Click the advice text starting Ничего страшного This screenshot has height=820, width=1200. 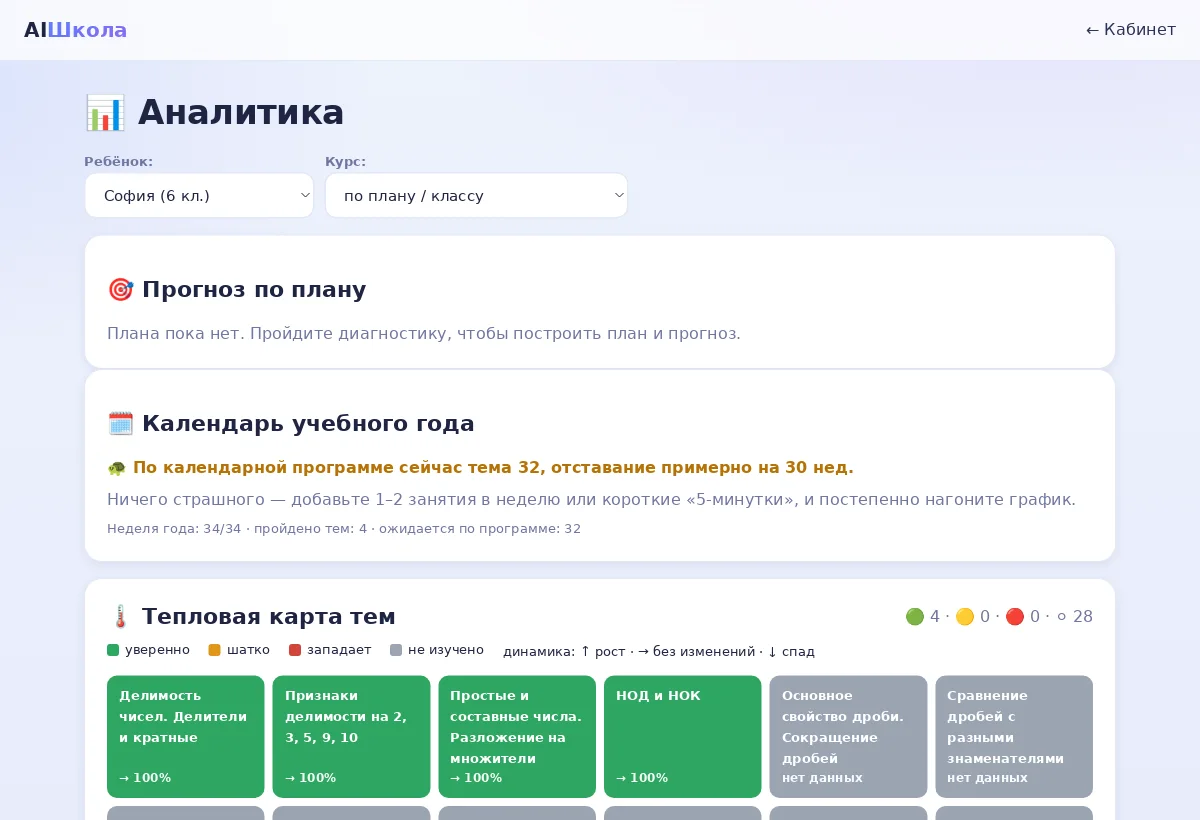click(591, 499)
